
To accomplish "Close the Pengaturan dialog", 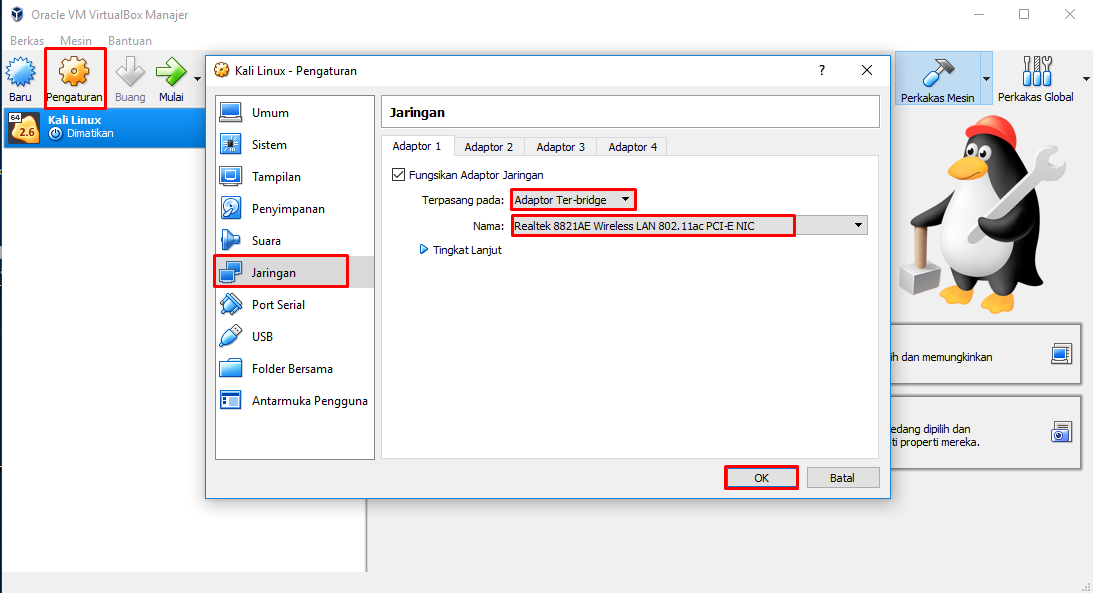I will [x=866, y=70].
